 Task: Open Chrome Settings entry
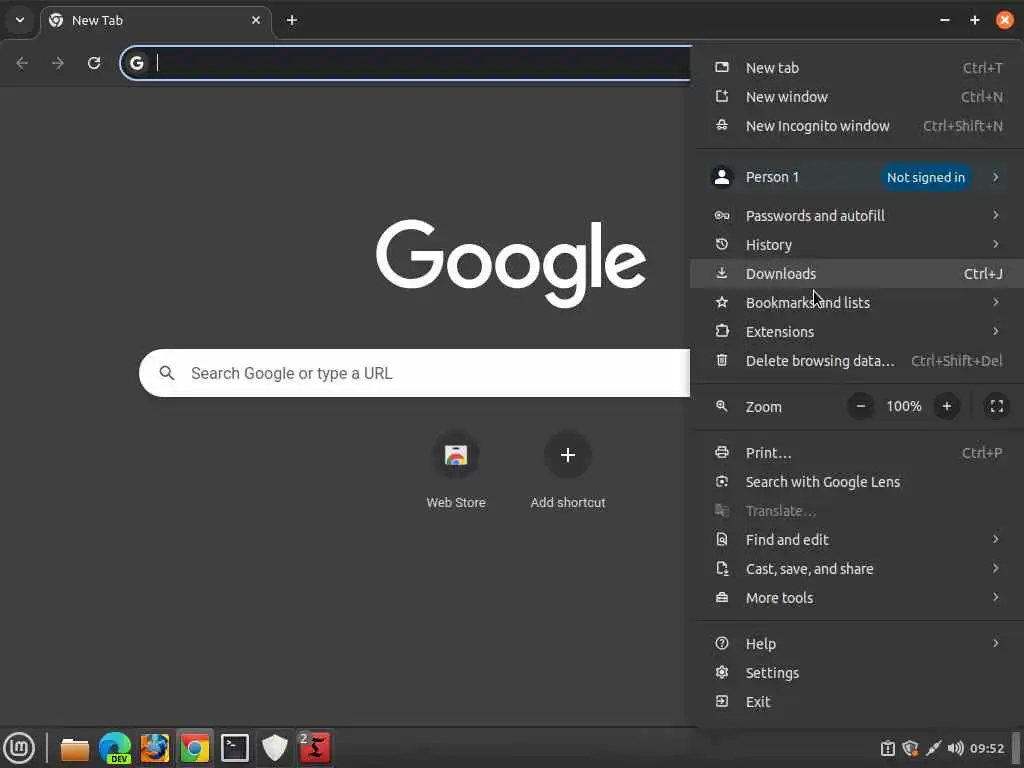[x=857, y=673]
